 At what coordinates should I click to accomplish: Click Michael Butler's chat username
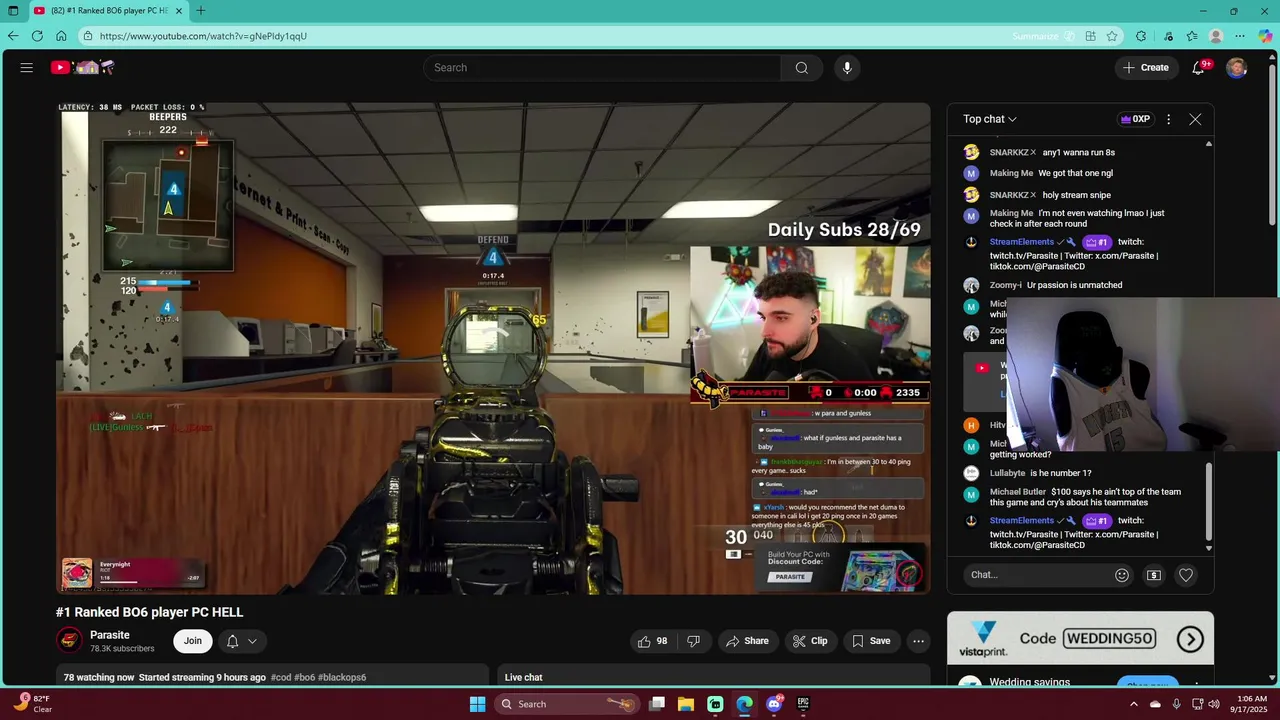pos(1018,492)
